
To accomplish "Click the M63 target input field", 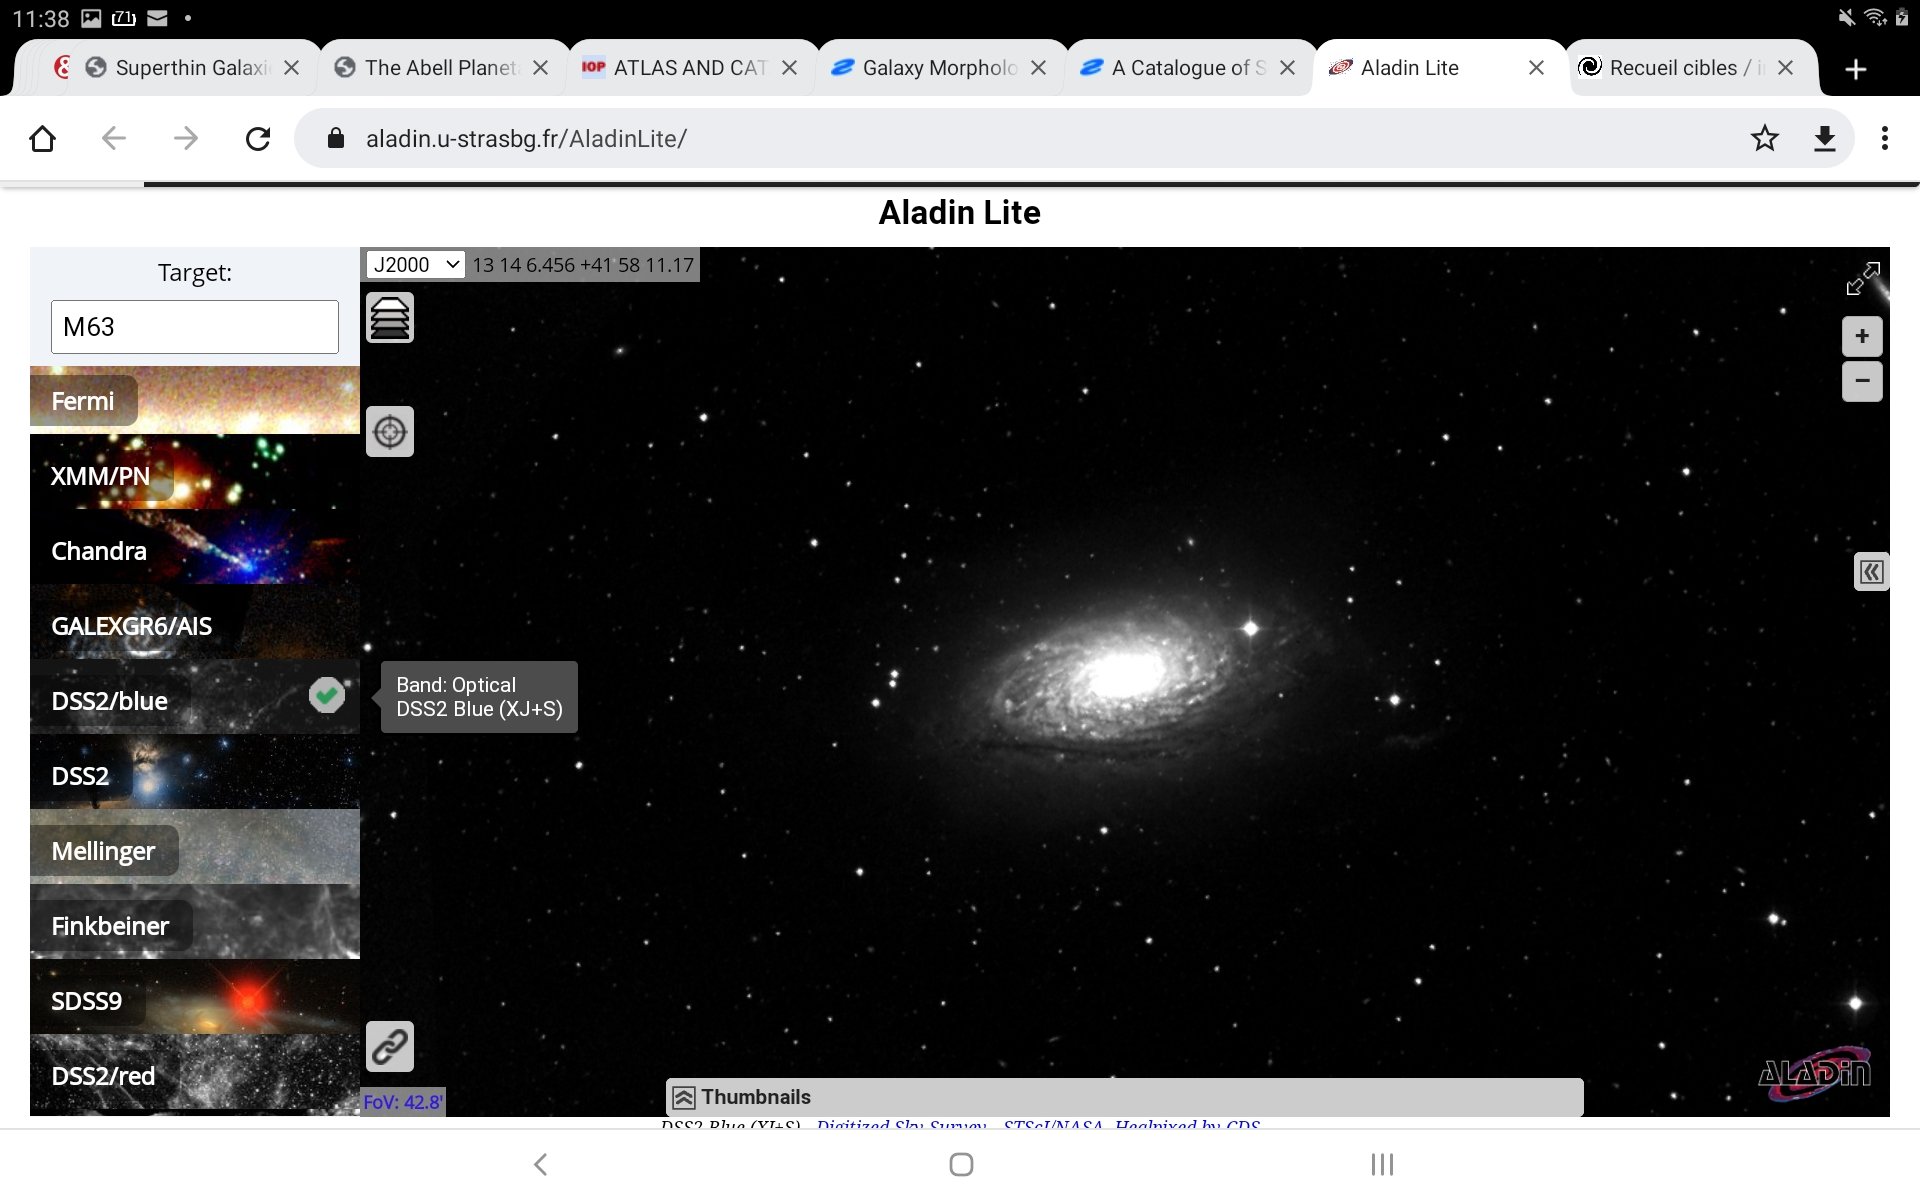I will point(195,327).
